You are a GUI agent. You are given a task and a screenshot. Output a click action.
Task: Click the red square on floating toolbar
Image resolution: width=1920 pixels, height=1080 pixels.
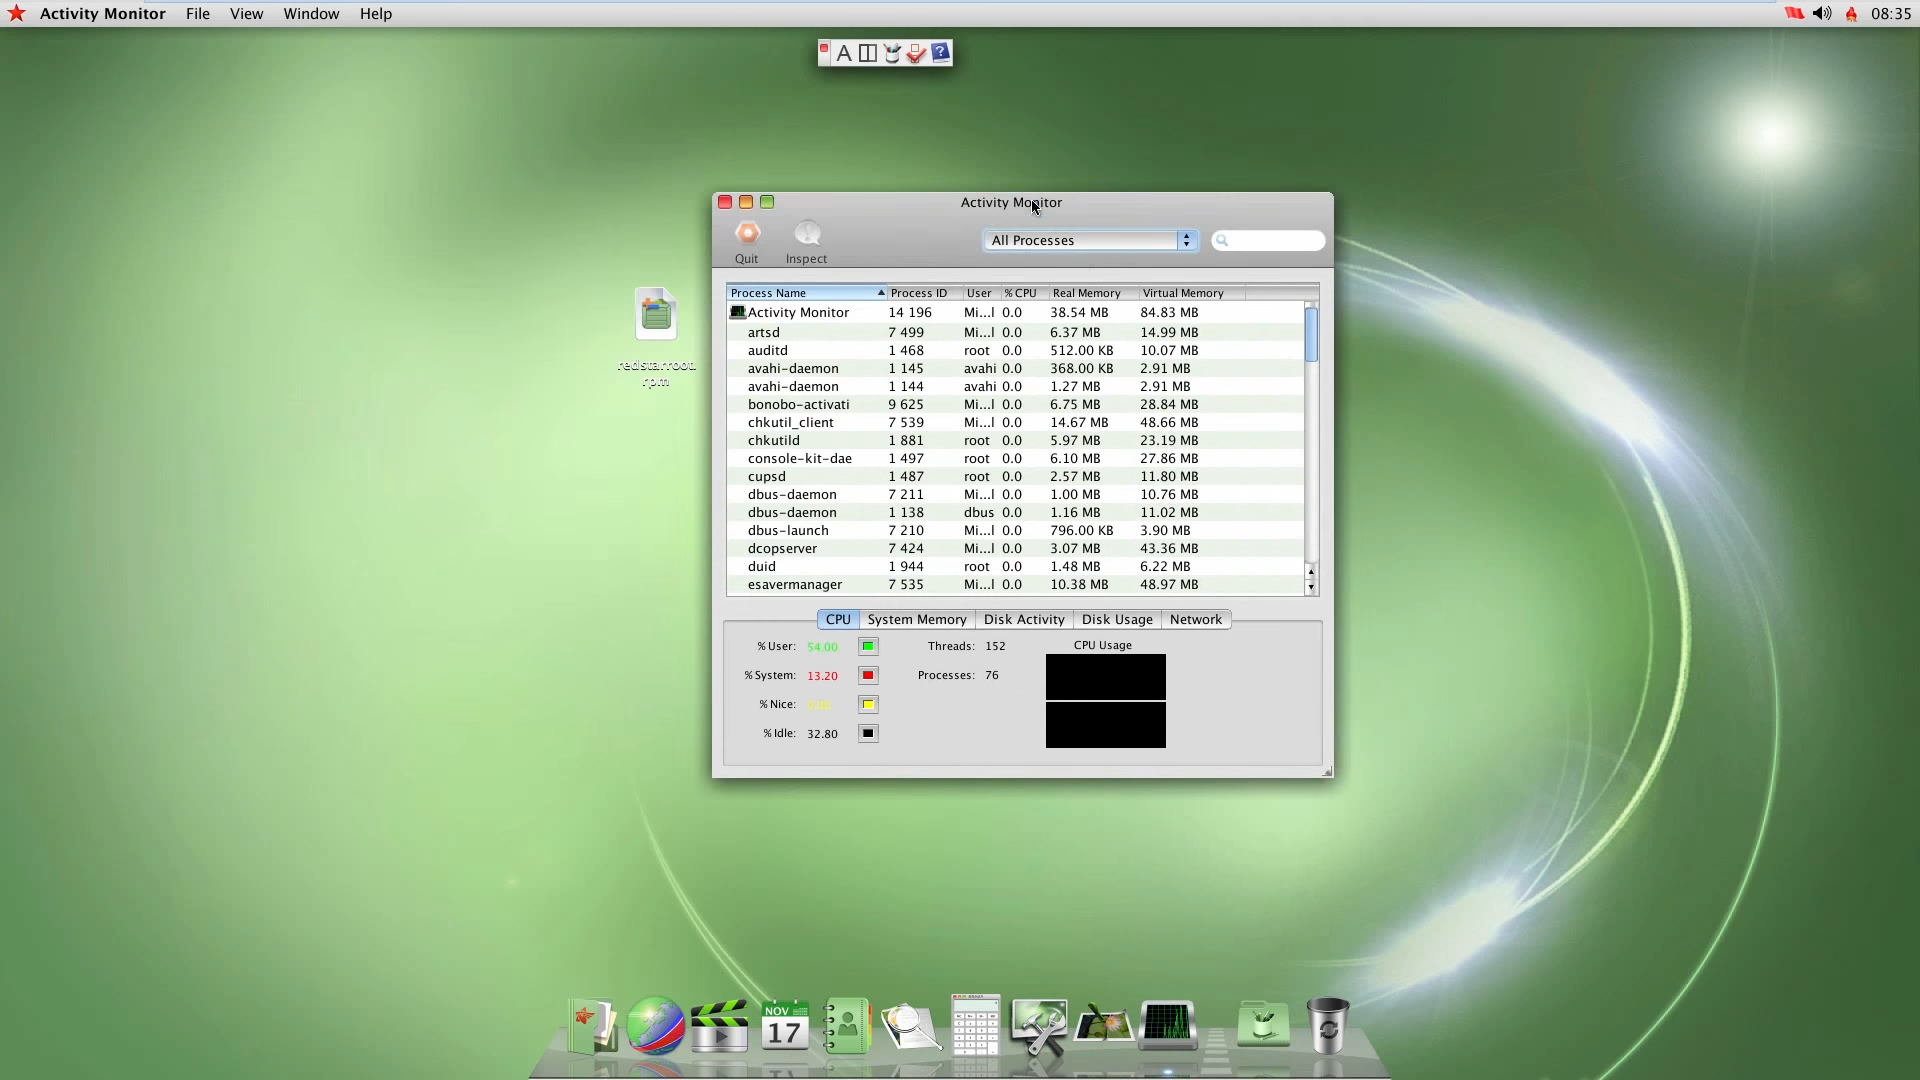pyautogui.click(x=824, y=48)
